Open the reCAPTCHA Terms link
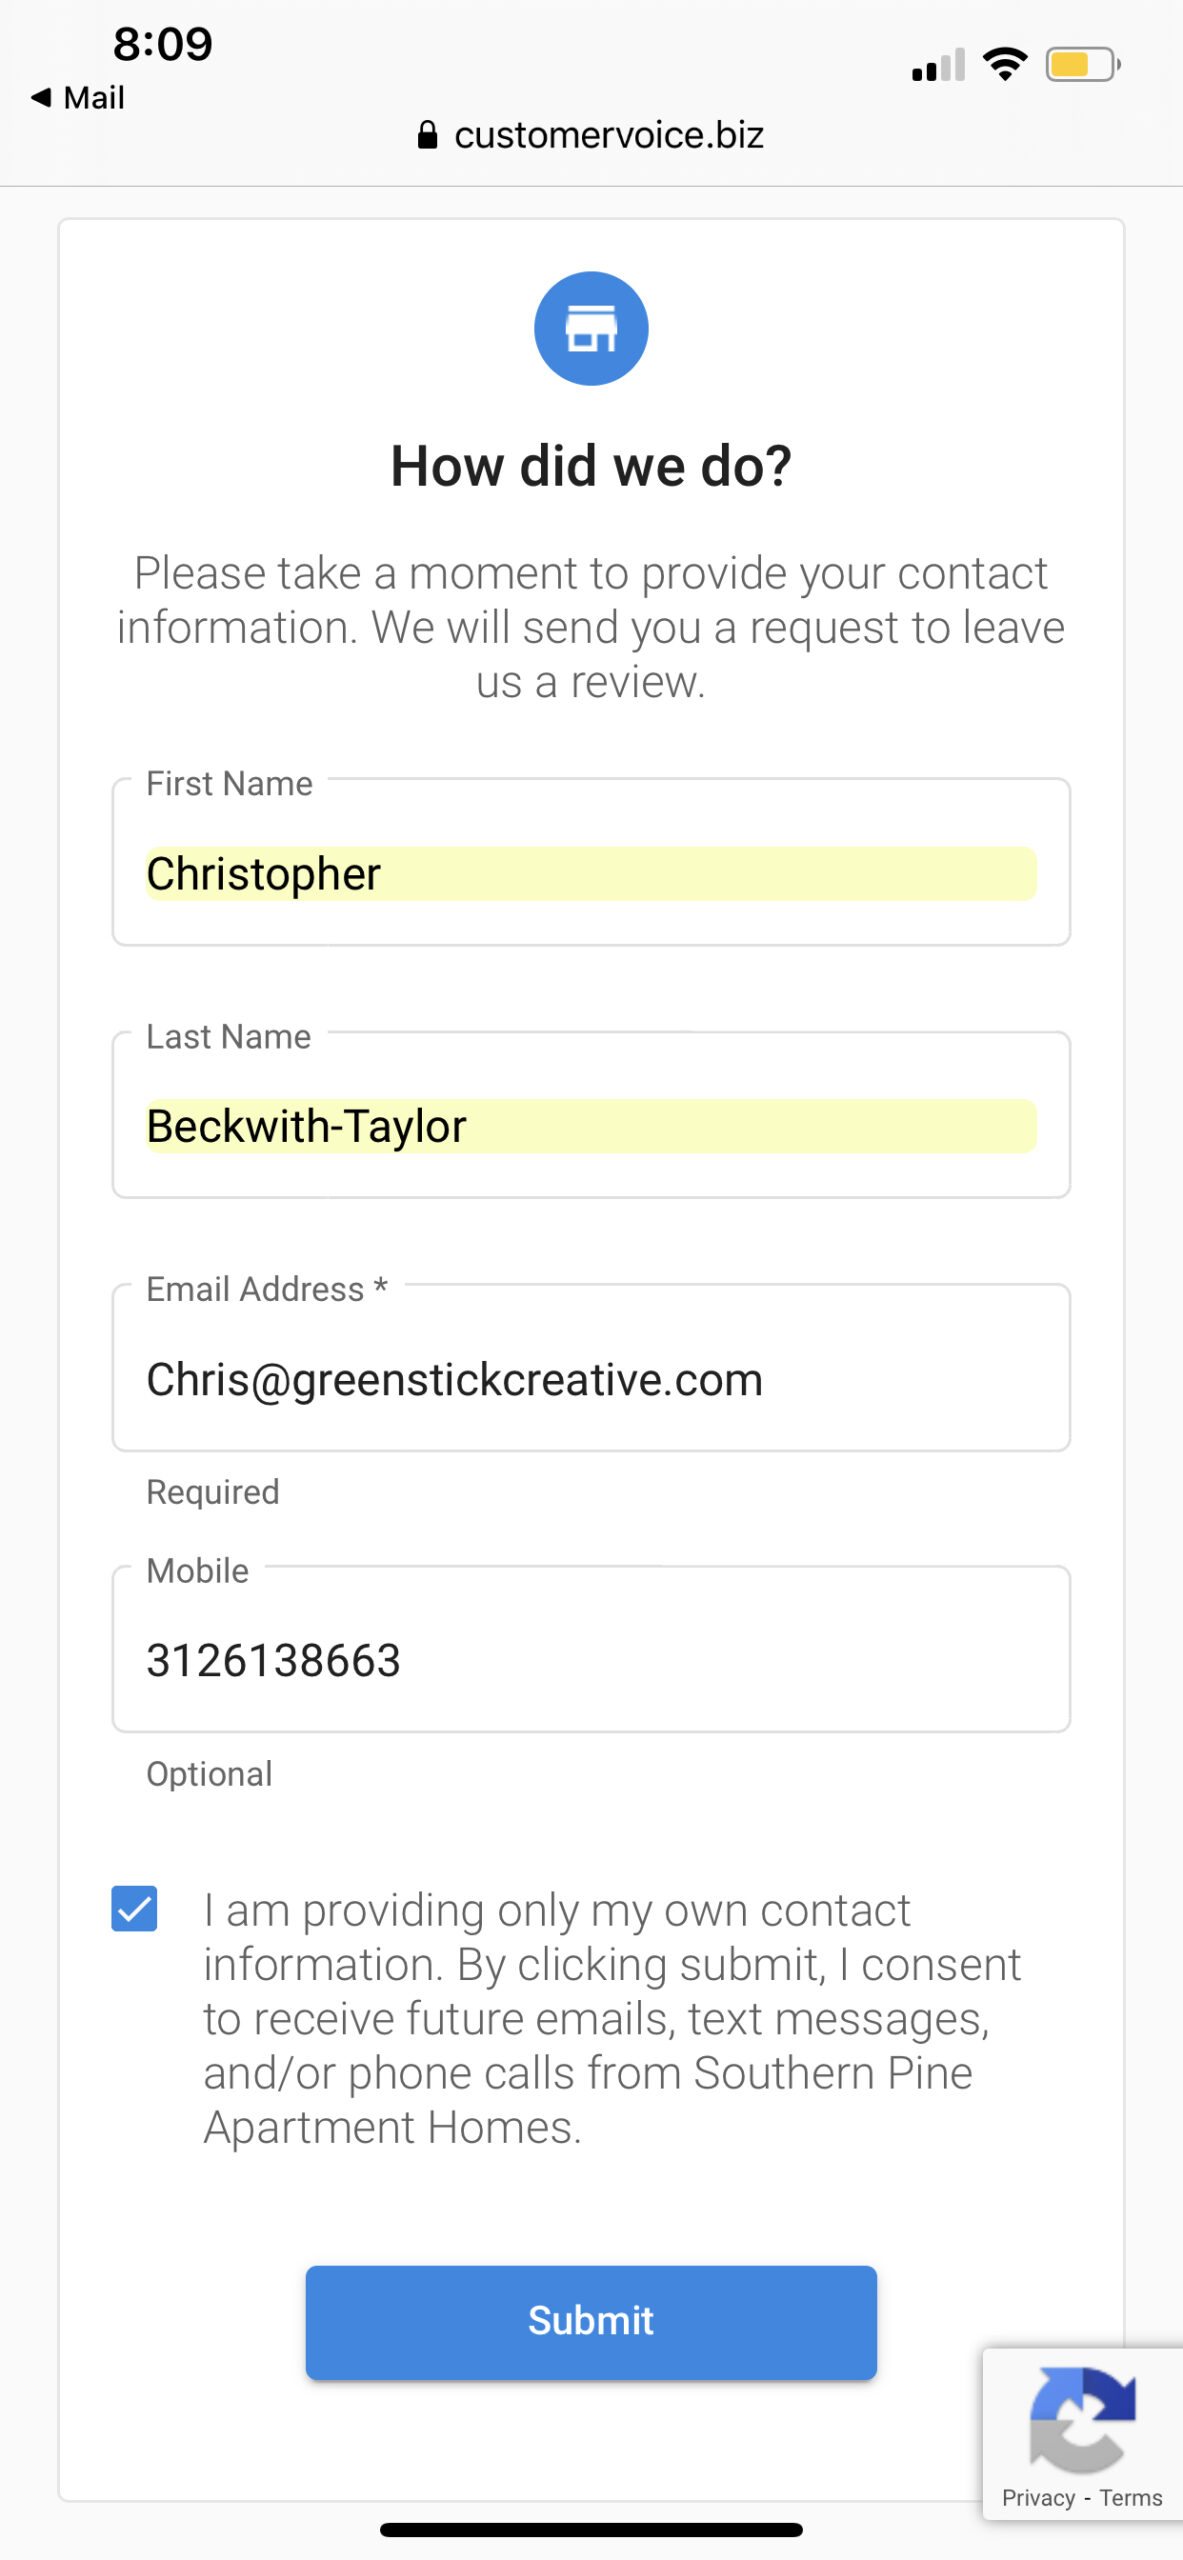1183x2560 pixels. tap(1130, 2498)
